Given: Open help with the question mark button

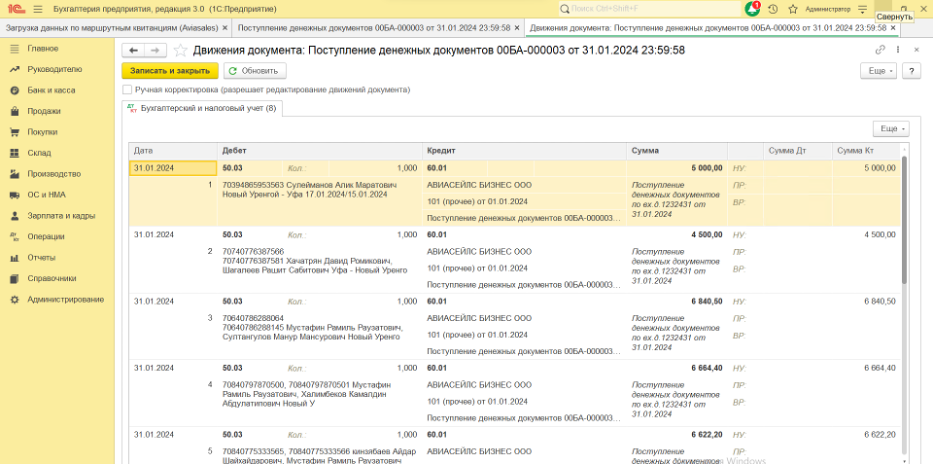Looking at the screenshot, I should 911,70.
